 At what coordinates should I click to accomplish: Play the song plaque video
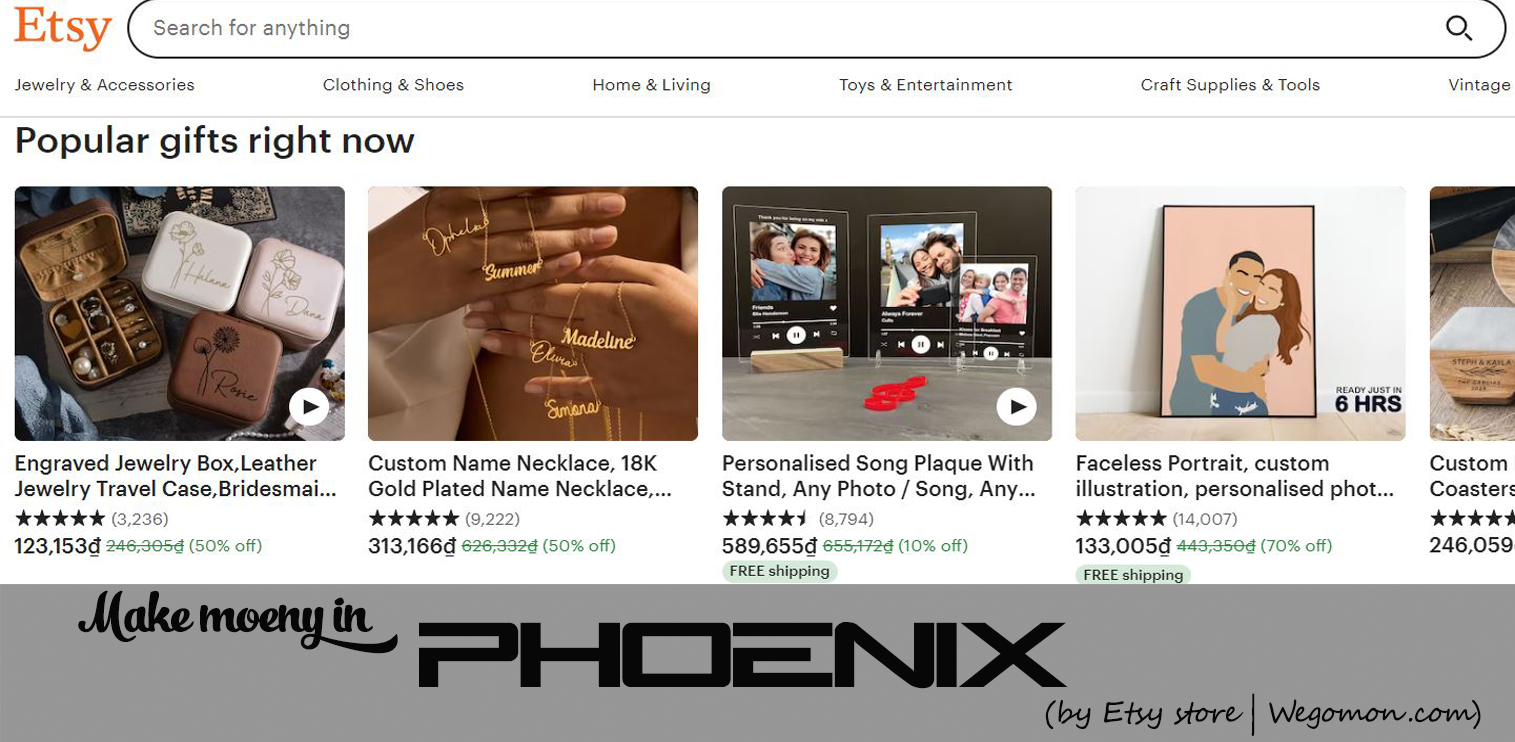(1016, 407)
